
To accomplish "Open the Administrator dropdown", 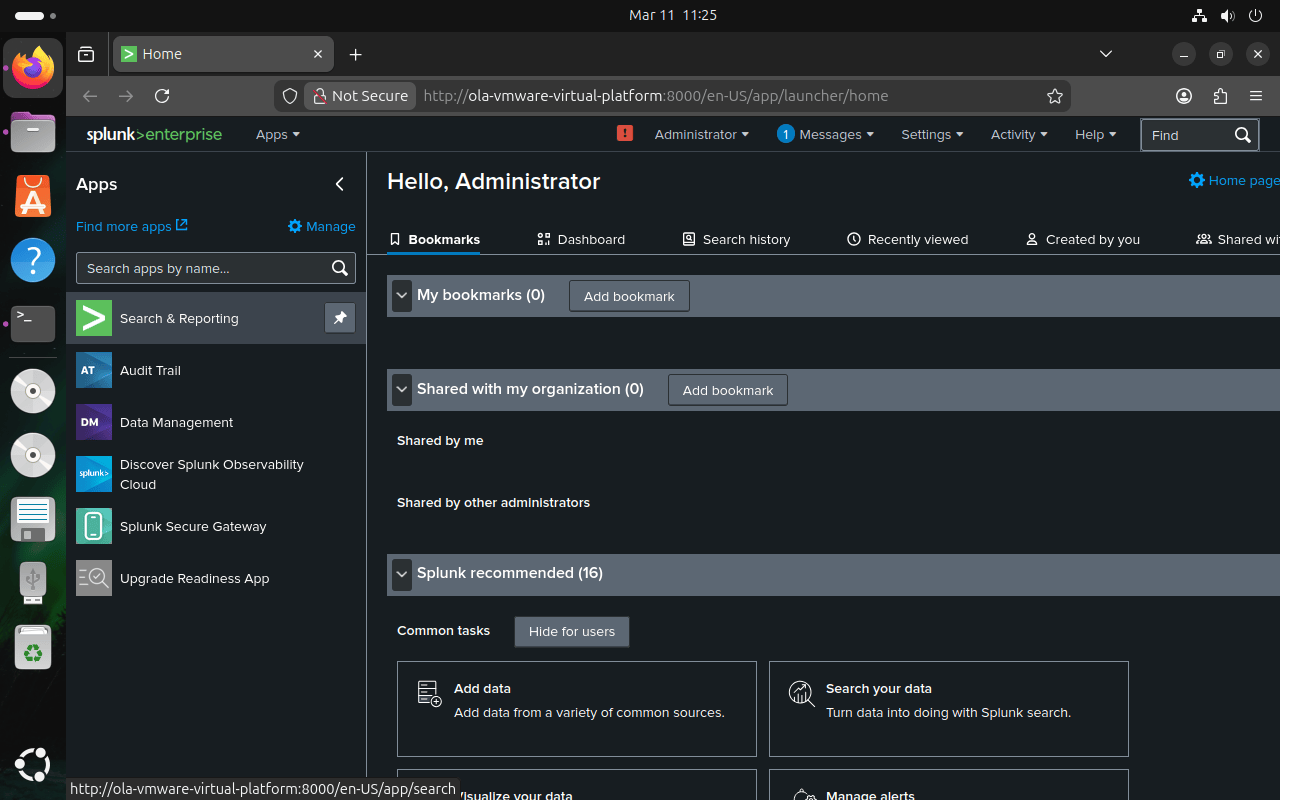I will 702,134.
